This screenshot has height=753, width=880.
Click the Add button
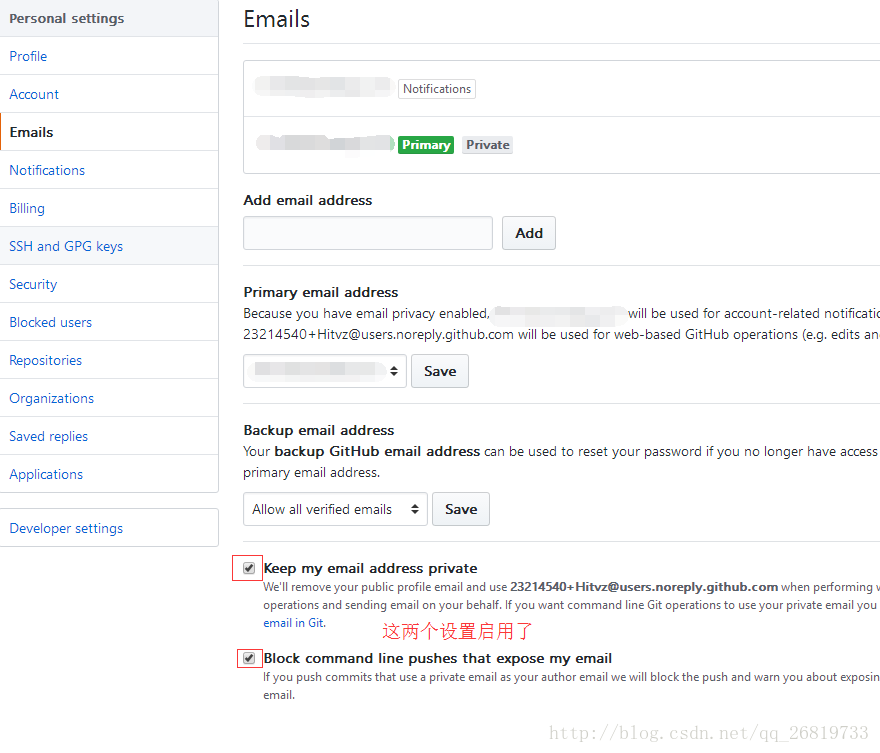click(x=529, y=233)
